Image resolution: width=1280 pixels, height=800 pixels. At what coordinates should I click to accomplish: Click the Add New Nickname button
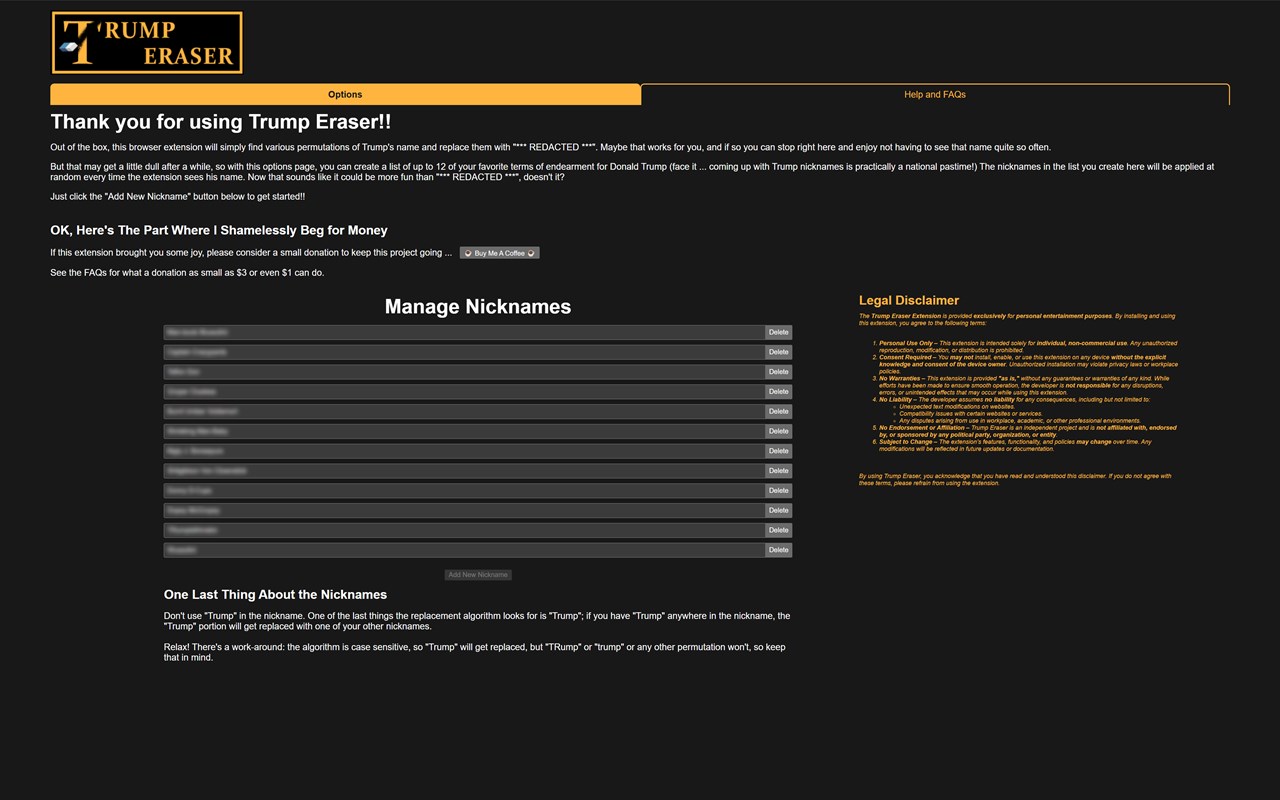pyautogui.click(x=478, y=575)
